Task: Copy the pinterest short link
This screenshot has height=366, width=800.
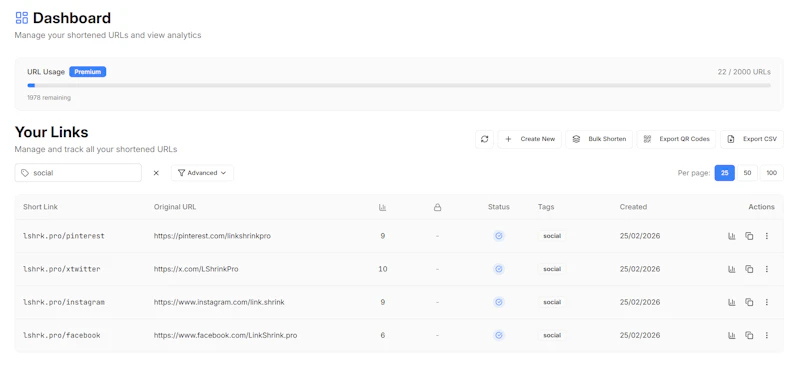Action: [x=749, y=236]
